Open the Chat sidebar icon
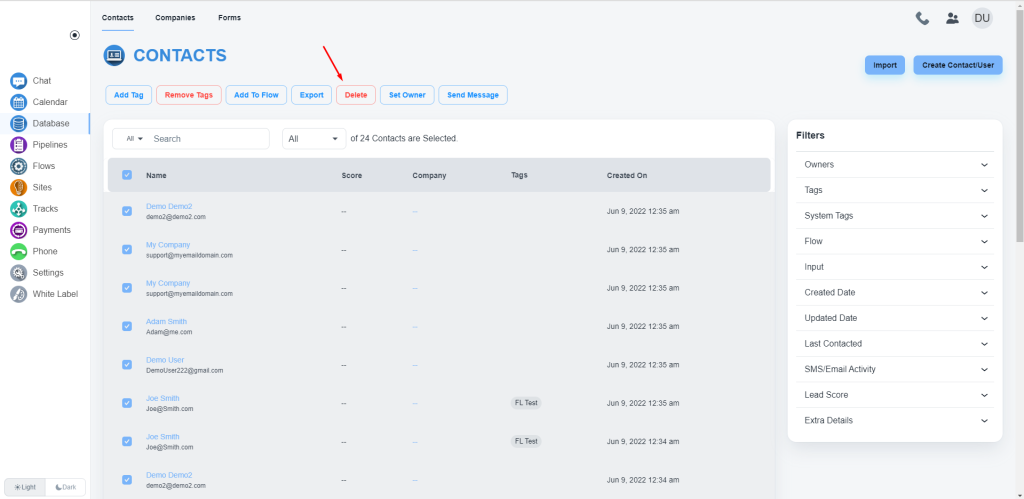The height and width of the screenshot is (499, 1024). [x=18, y=81]
